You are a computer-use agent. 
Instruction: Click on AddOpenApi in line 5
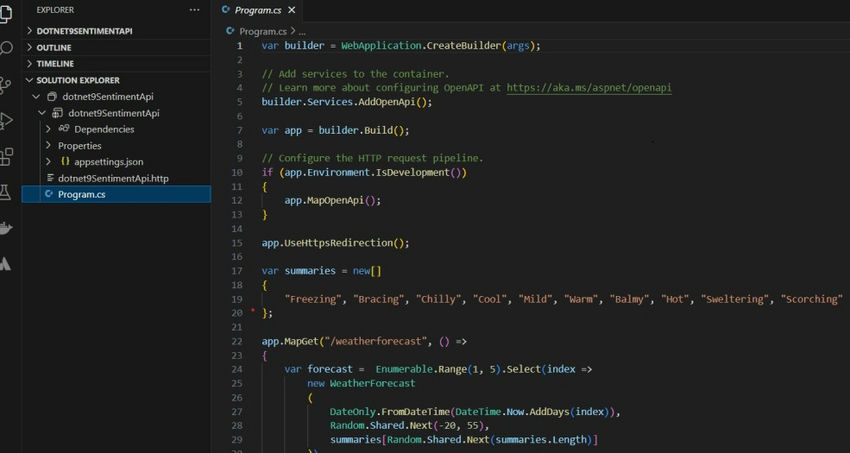click(388, 102)
